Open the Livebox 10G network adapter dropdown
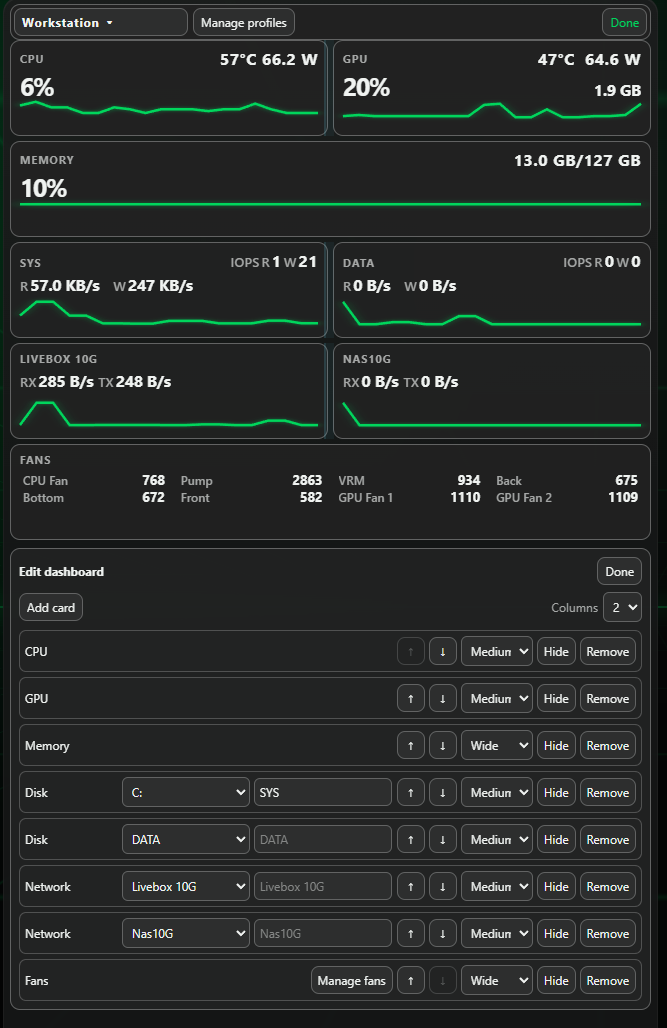Image resolution: width=667 pixels, height=1028 pixels. (x=186, y=886)
